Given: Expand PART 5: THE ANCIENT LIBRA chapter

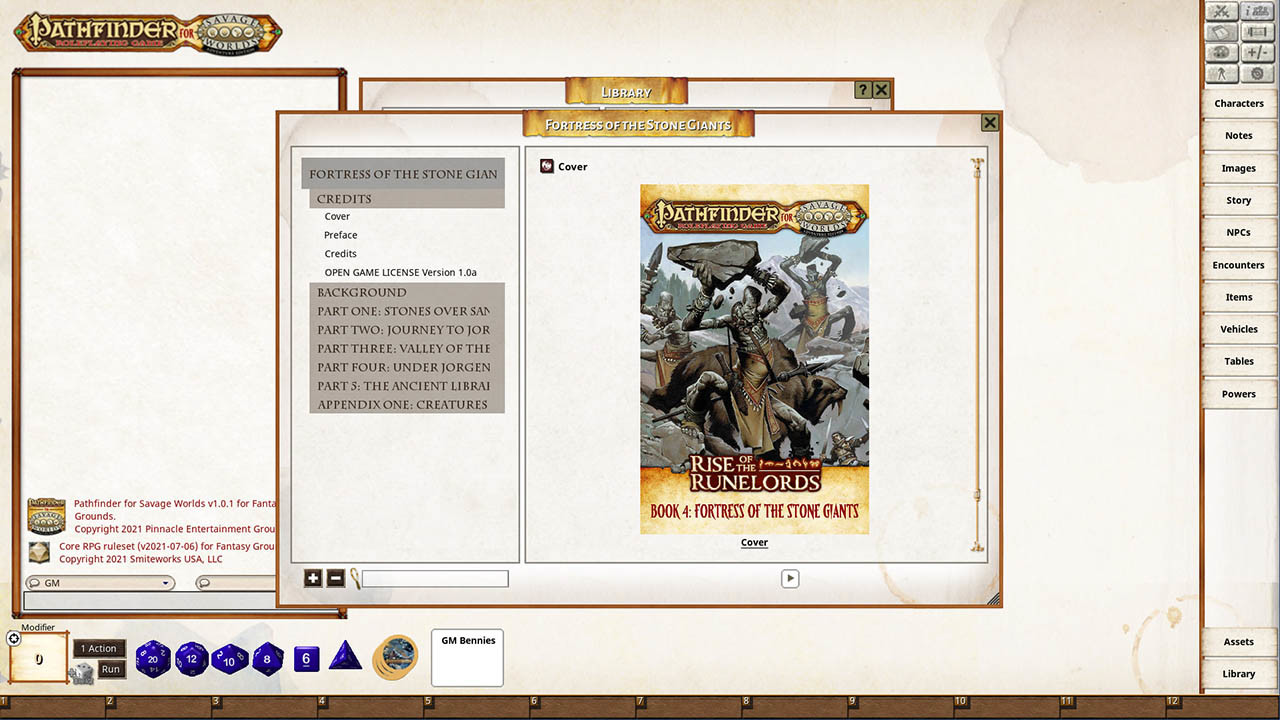Looking at the screenshot, I should [407, 385].
